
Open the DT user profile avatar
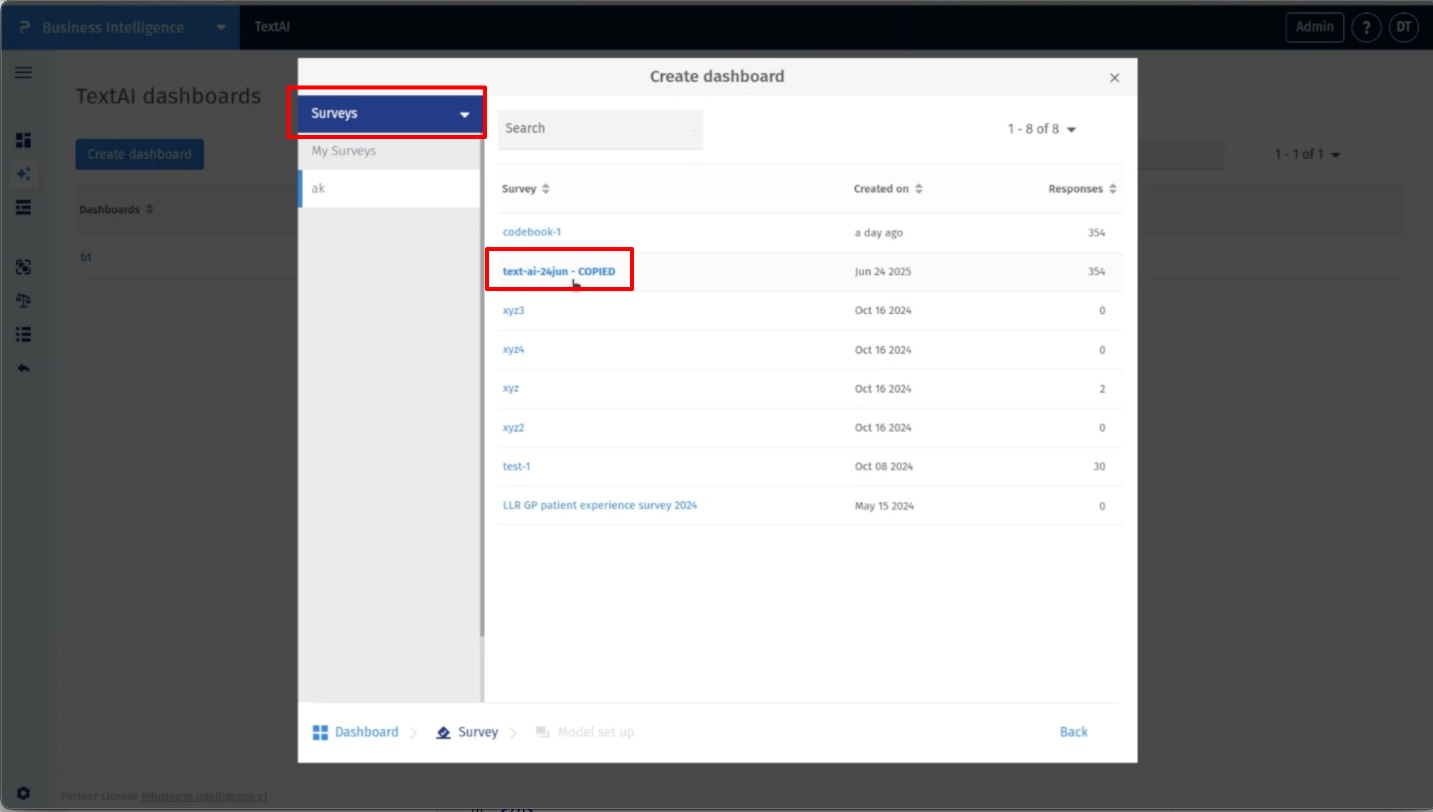pos(1404,27)
